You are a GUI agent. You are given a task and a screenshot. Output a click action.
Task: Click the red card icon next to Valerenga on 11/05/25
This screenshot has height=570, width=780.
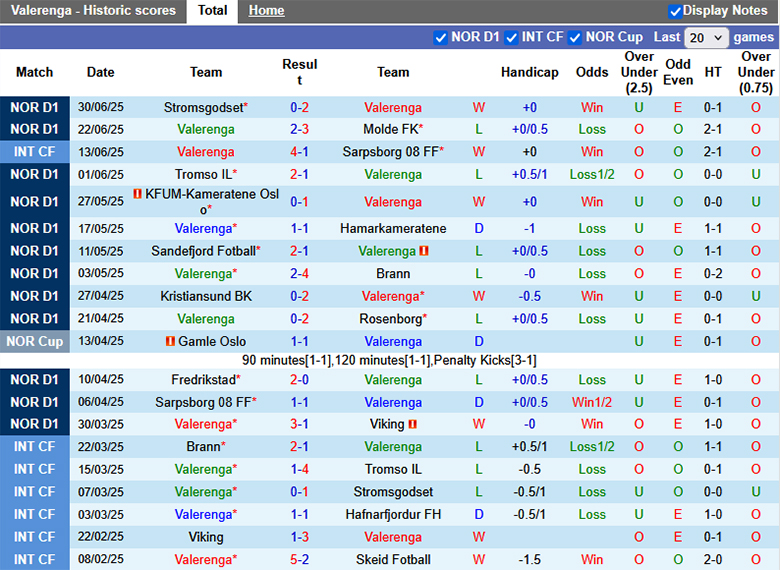[x=423, y=251]
